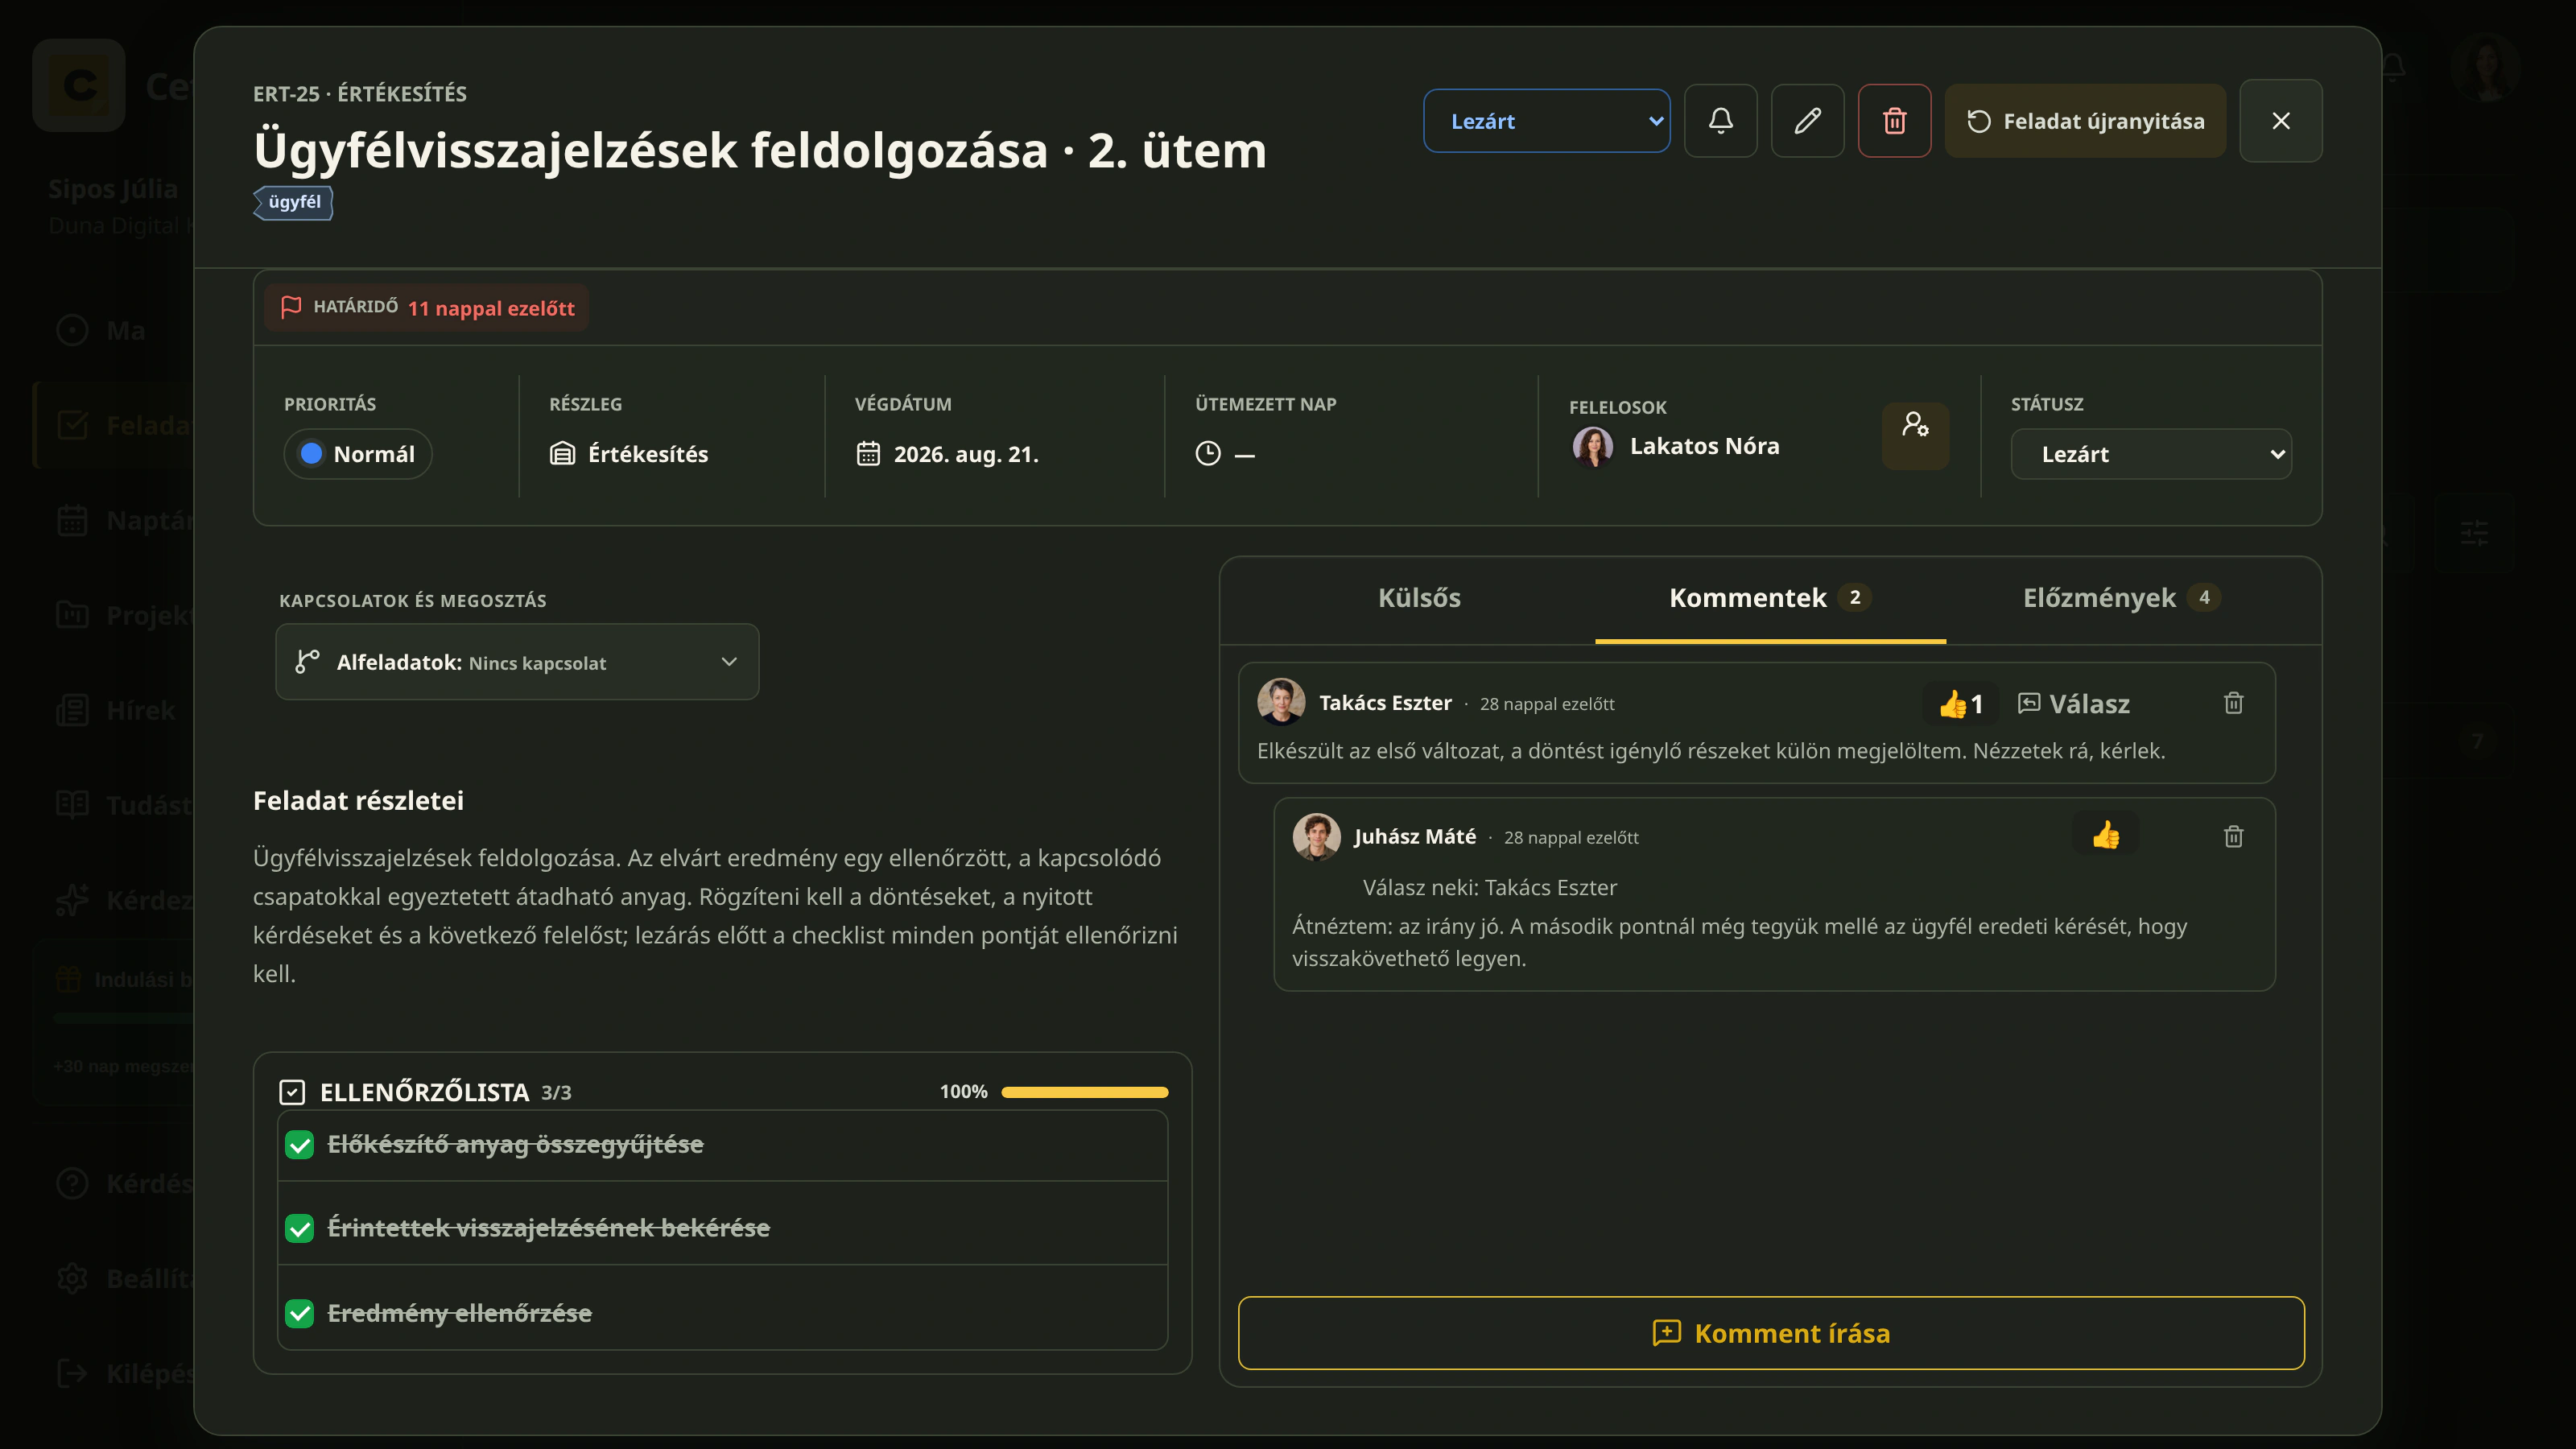
Task: Open the Lezárt status dropdown in header
Action: [1546, 121]
